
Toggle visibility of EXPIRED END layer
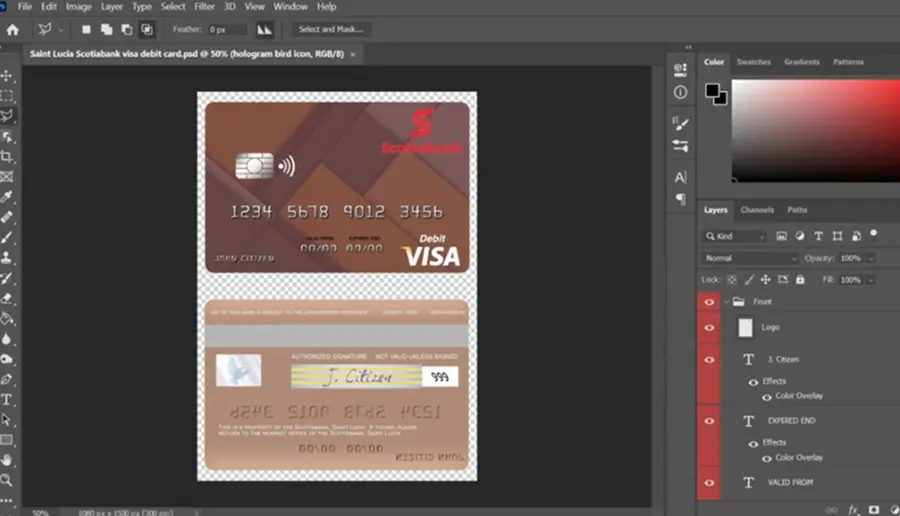click(x=709, y=421)
